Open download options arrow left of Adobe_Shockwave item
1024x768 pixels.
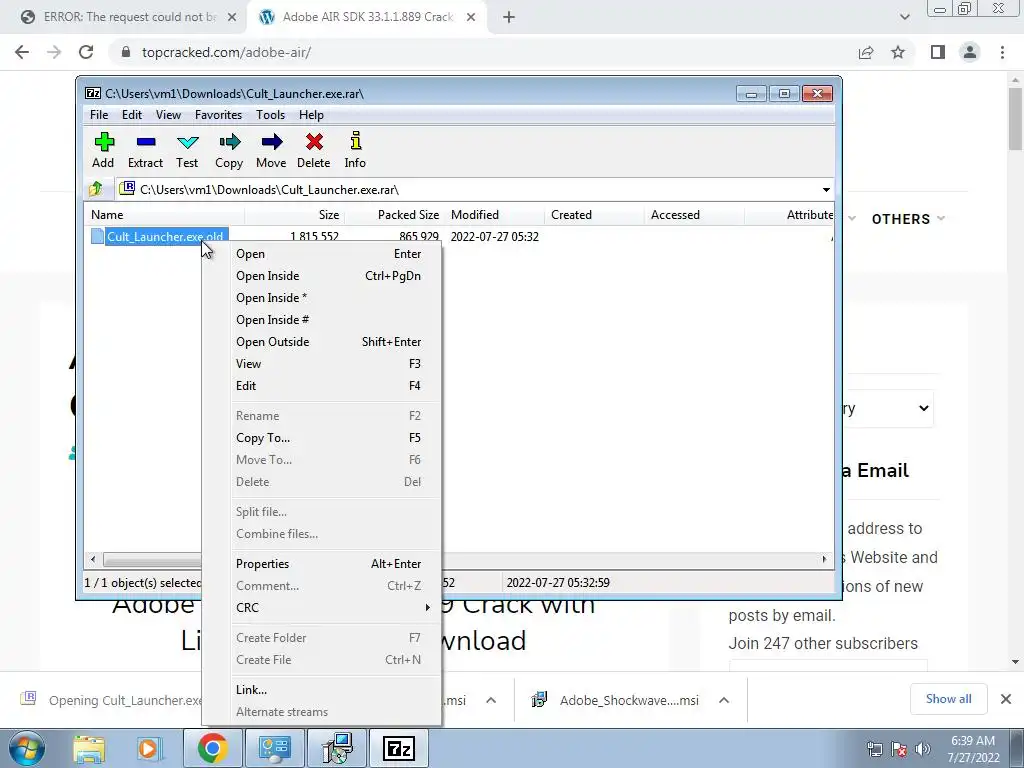[491, 700]
